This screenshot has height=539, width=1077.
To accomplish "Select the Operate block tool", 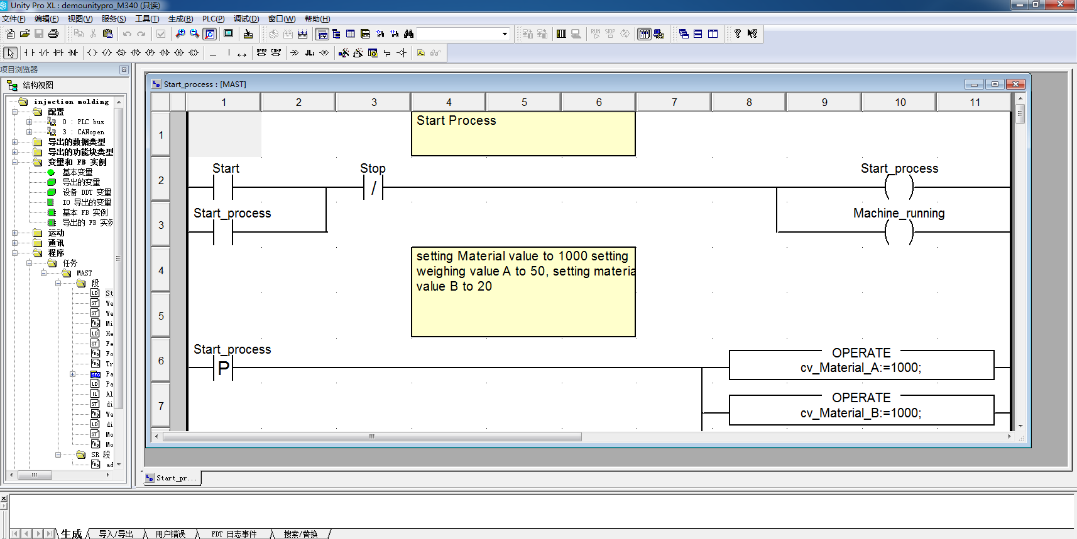I will 261,52.
